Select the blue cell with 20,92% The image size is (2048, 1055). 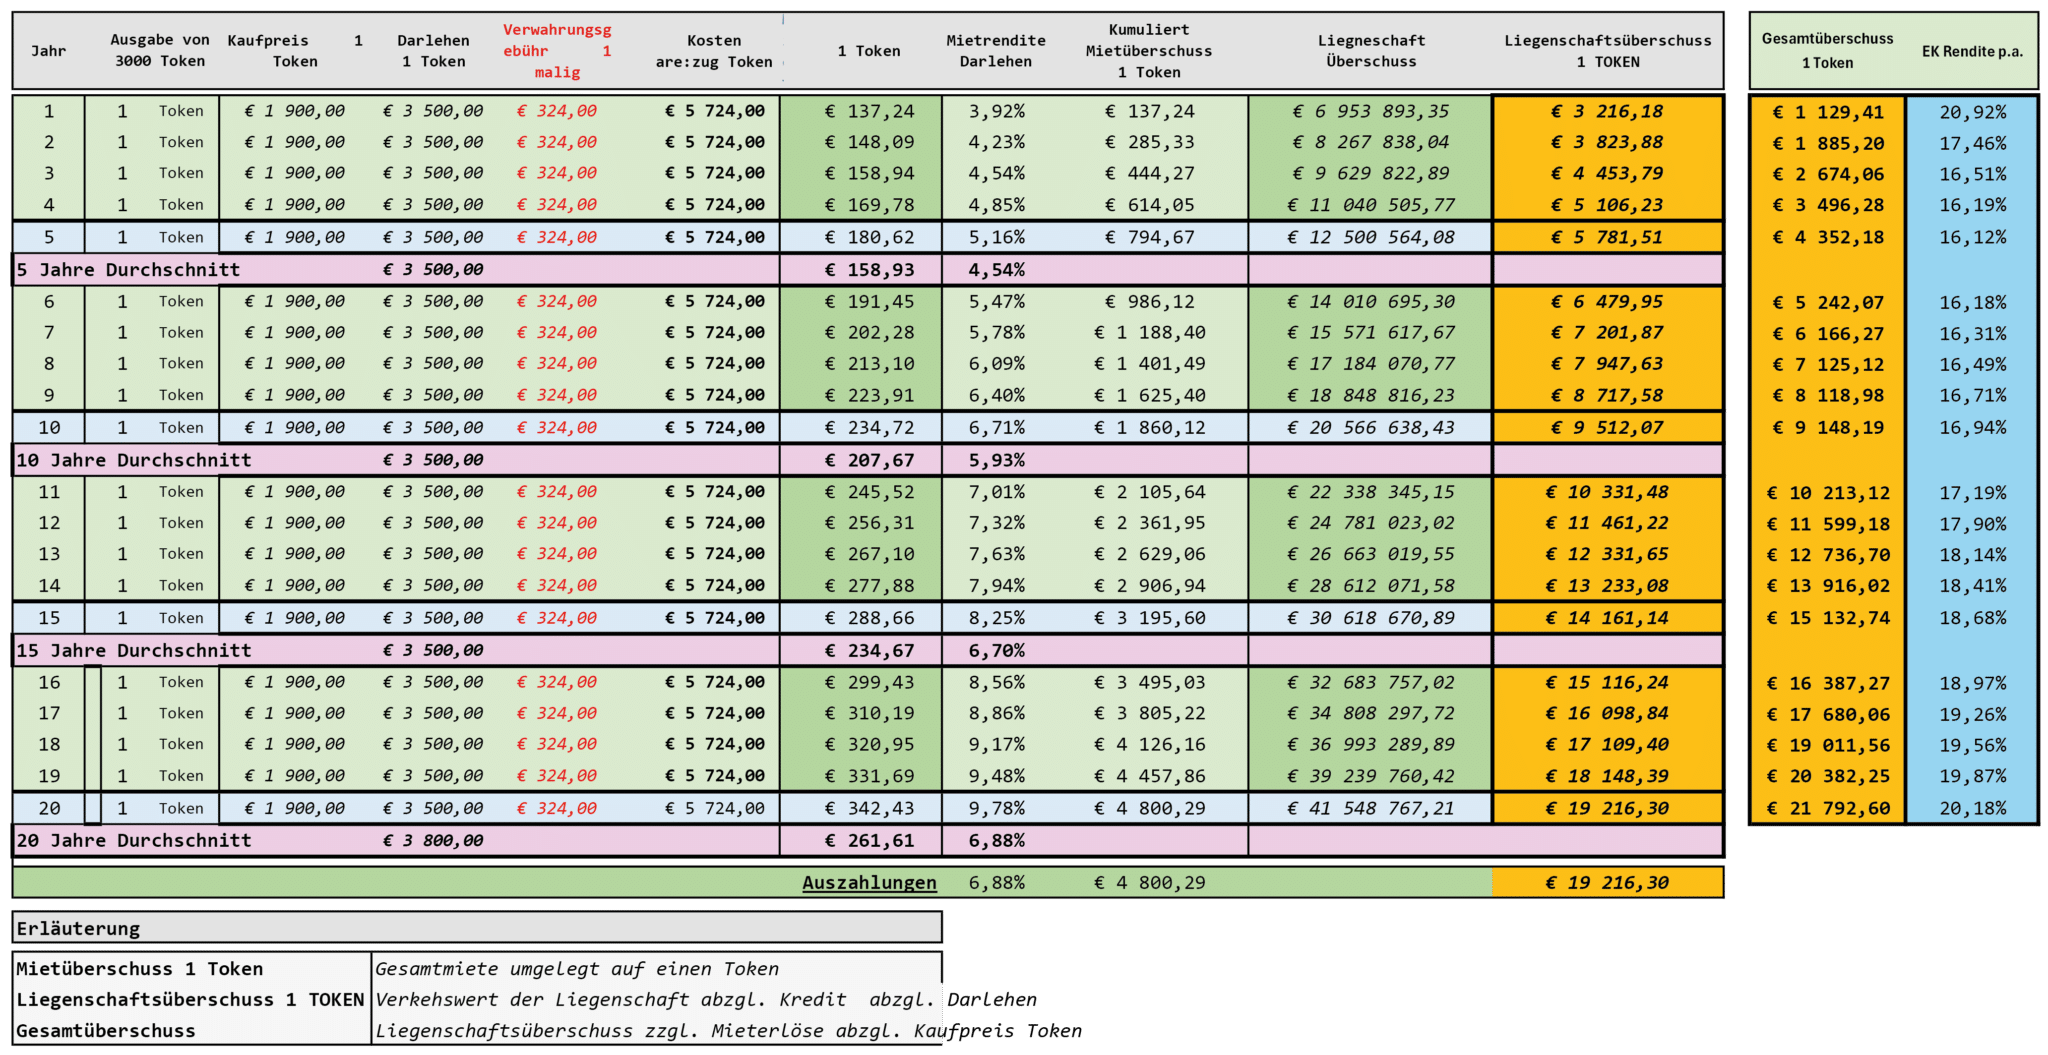[x=1972, y=113]
